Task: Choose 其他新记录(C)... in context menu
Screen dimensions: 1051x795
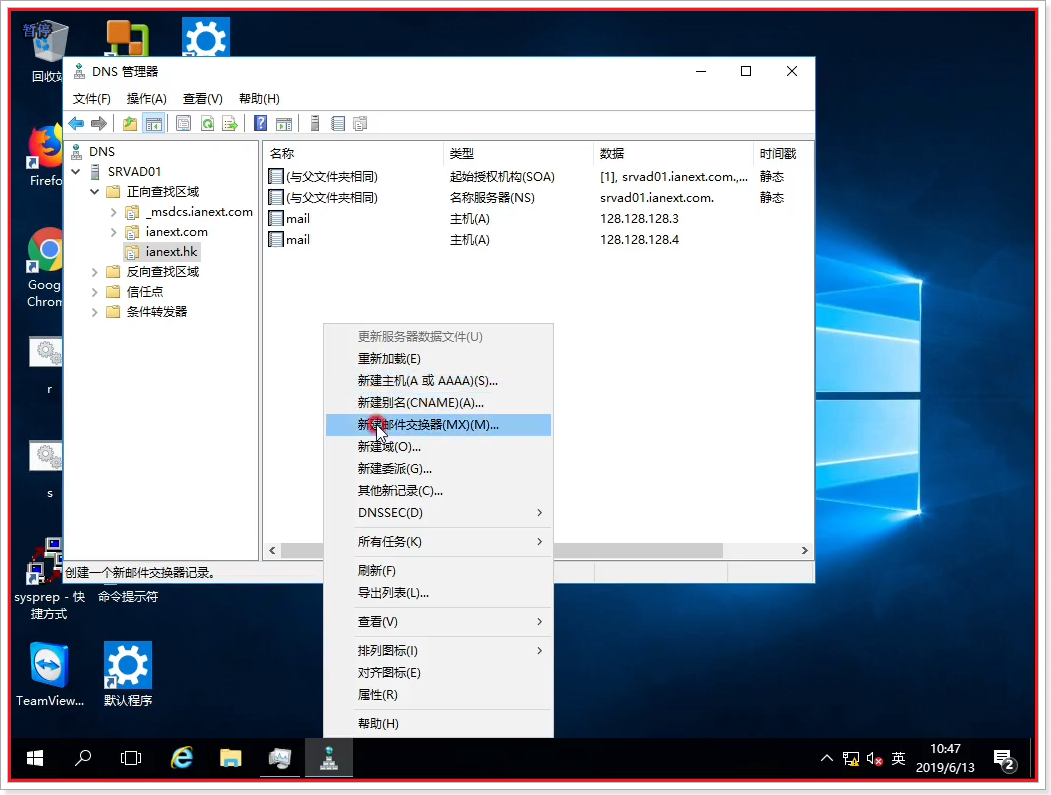Action: click(438, 491)
